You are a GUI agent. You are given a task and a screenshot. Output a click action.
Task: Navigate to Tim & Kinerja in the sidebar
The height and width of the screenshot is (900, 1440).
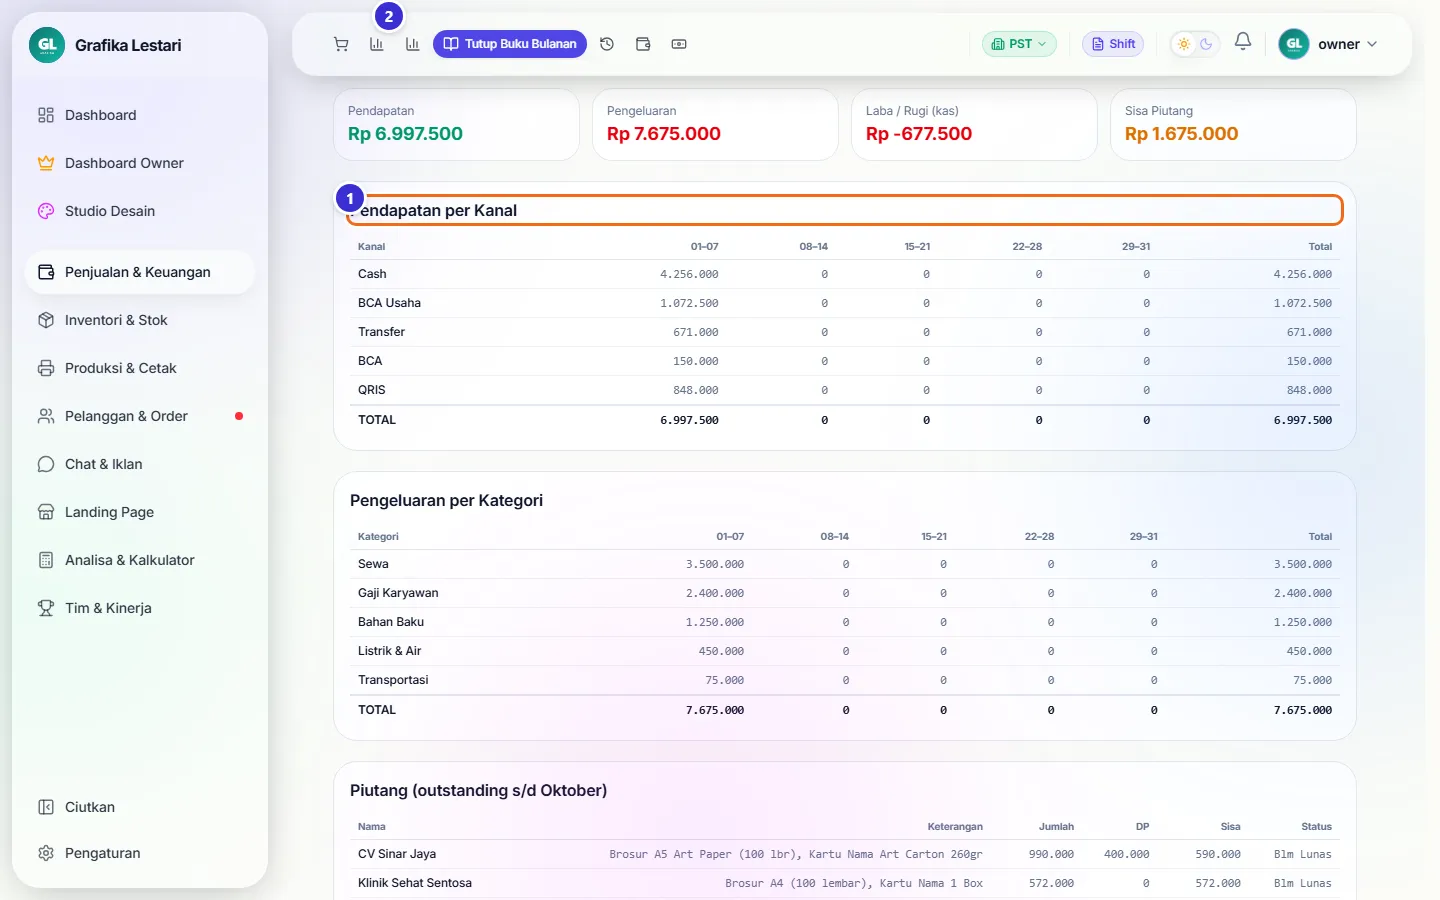140,608
